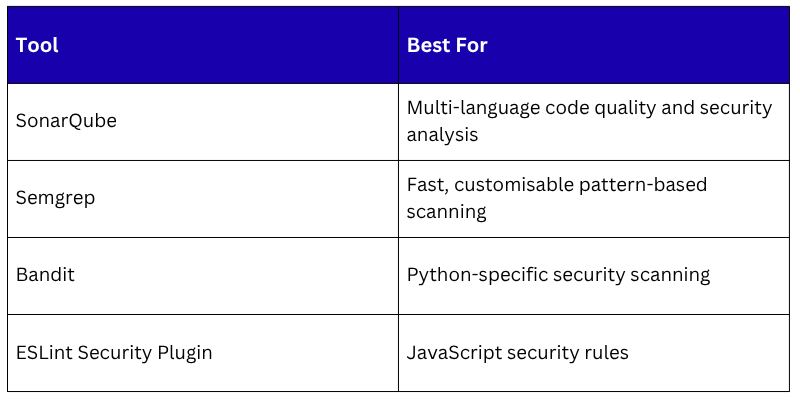Select the SonarQube cell
Screen dimensions: 800x400
[66, 121]
